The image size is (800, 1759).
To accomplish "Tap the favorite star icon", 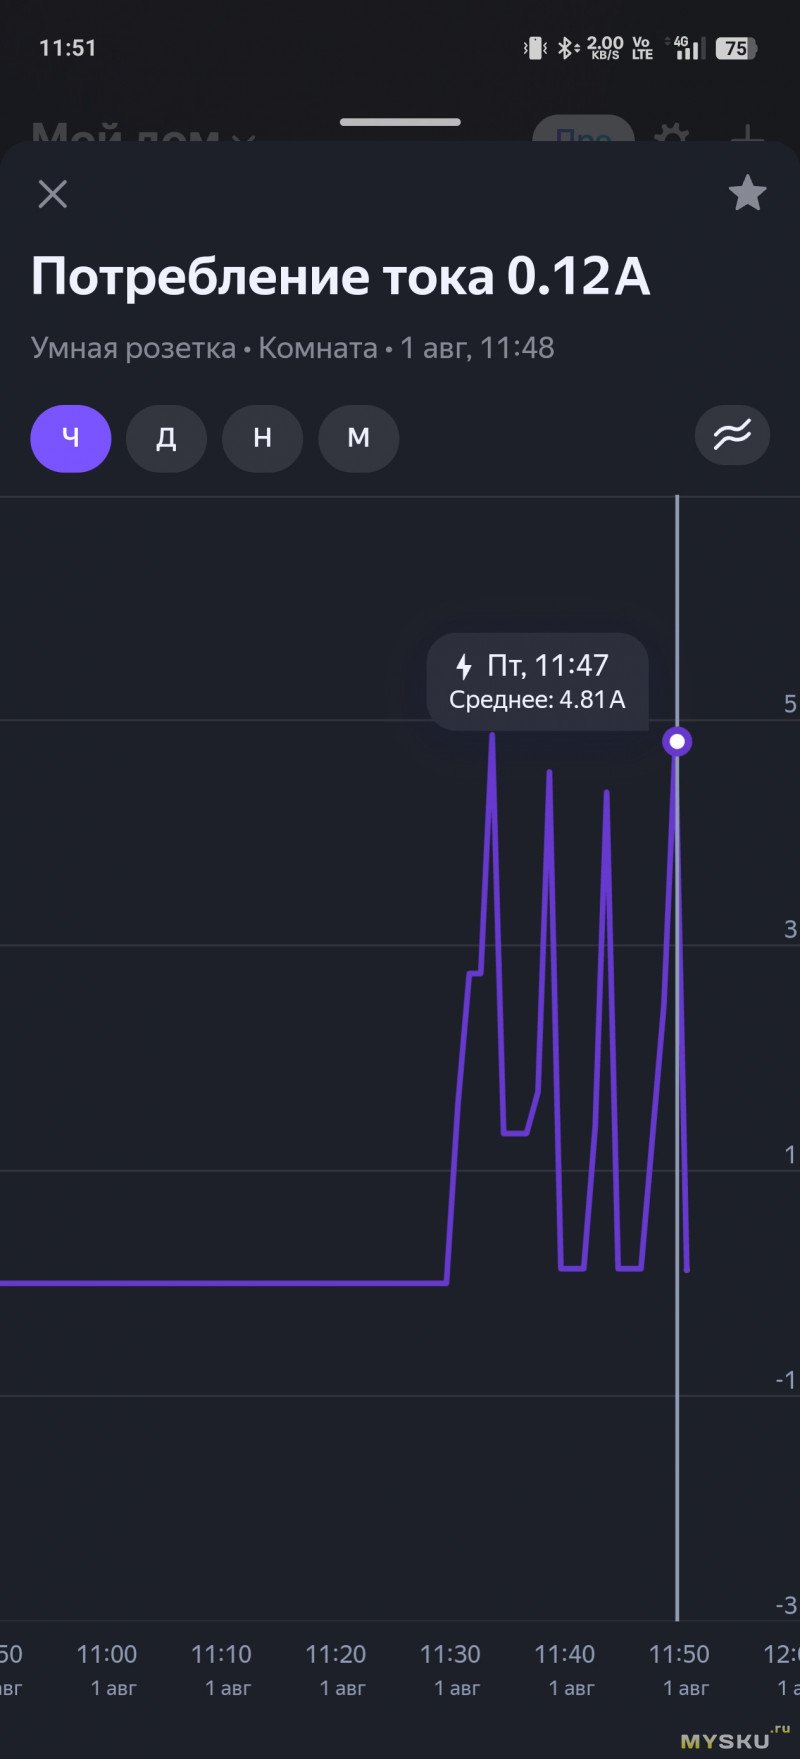I will tap(747, 193).
